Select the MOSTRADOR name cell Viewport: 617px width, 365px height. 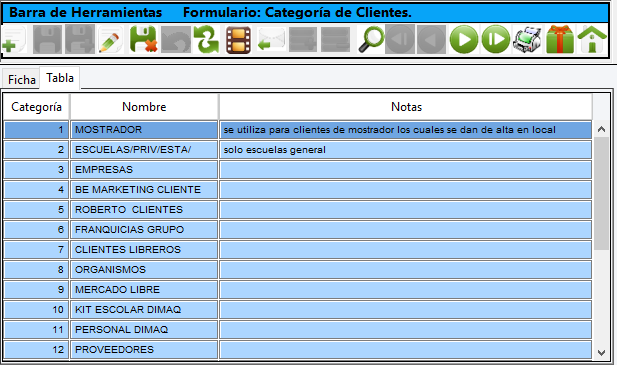pyautogui.click(x=144, y=130)
